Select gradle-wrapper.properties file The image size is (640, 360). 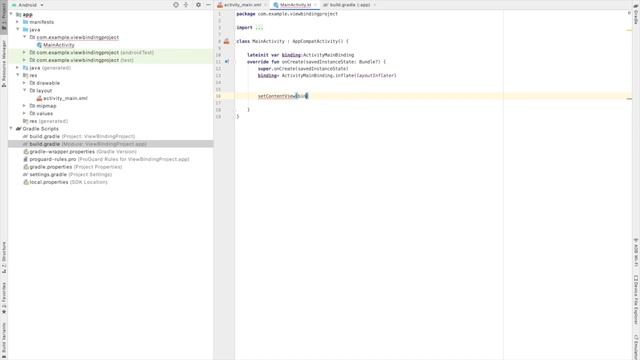click(80, 151)
